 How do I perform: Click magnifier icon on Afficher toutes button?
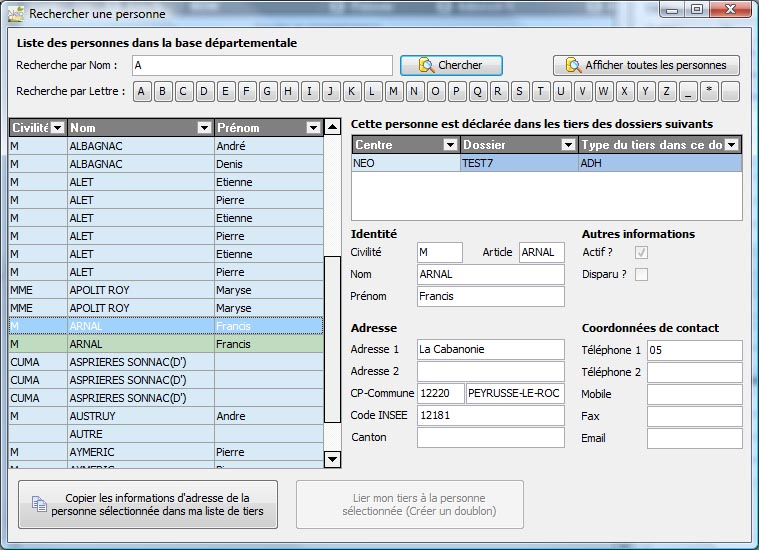(573, 65)
